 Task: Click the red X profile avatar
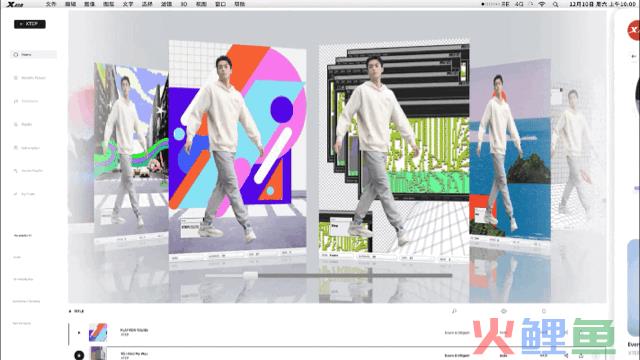tap(634, 29)
